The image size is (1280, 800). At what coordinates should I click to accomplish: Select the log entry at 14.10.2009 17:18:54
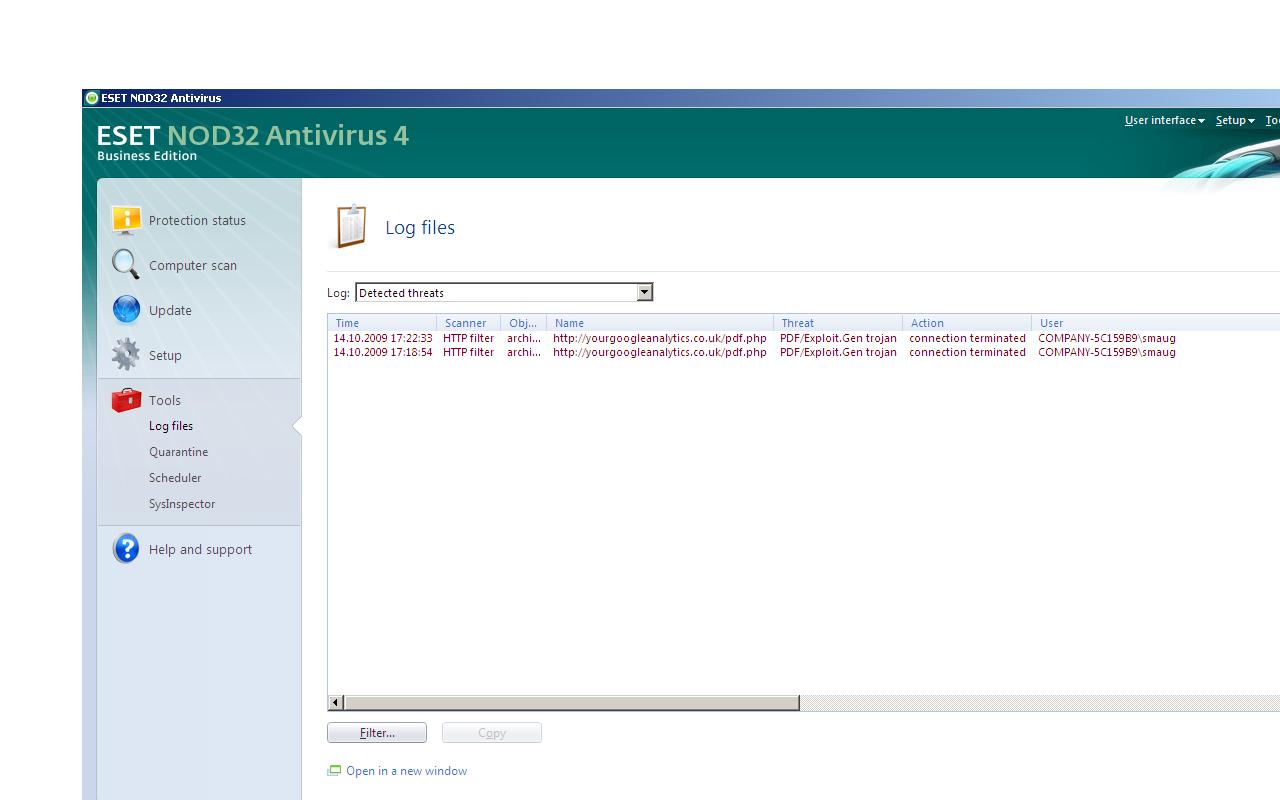pos(804,352)
